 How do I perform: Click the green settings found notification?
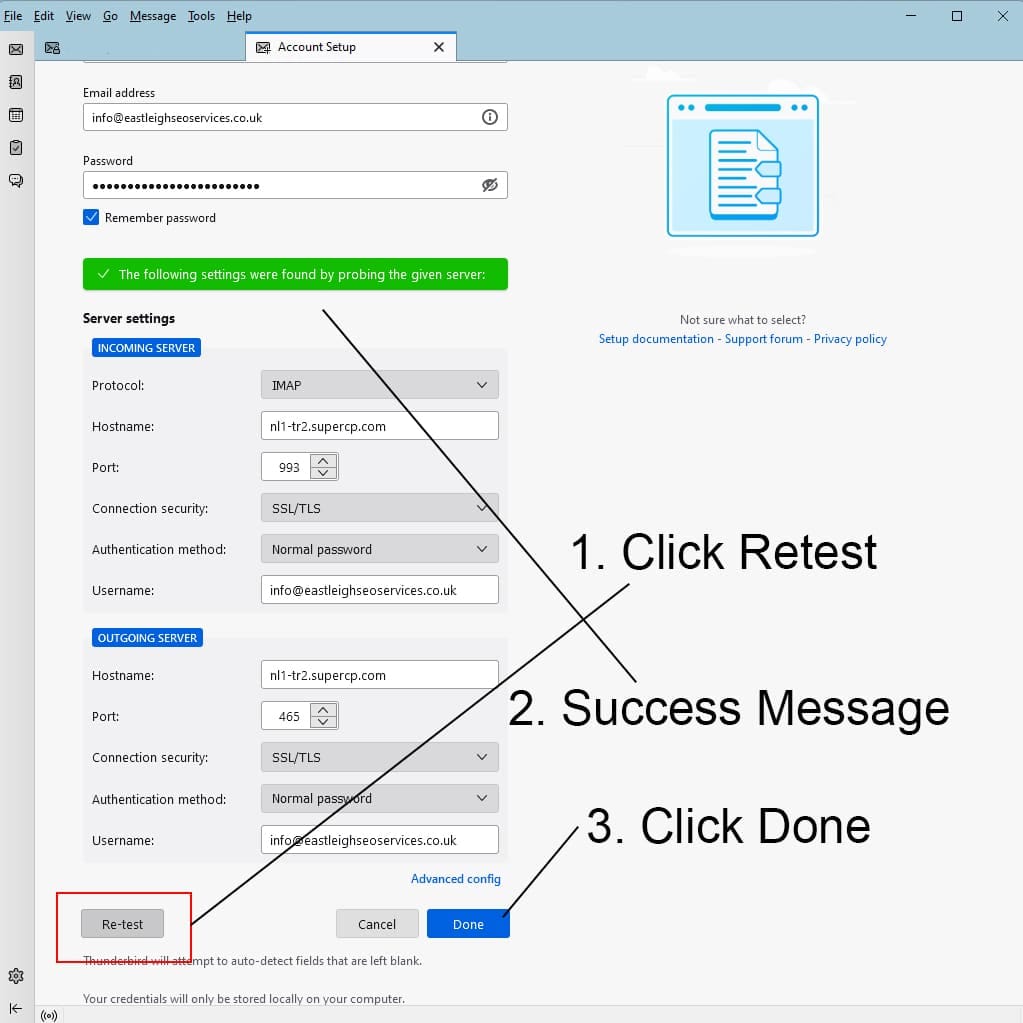tap(295, 274)
